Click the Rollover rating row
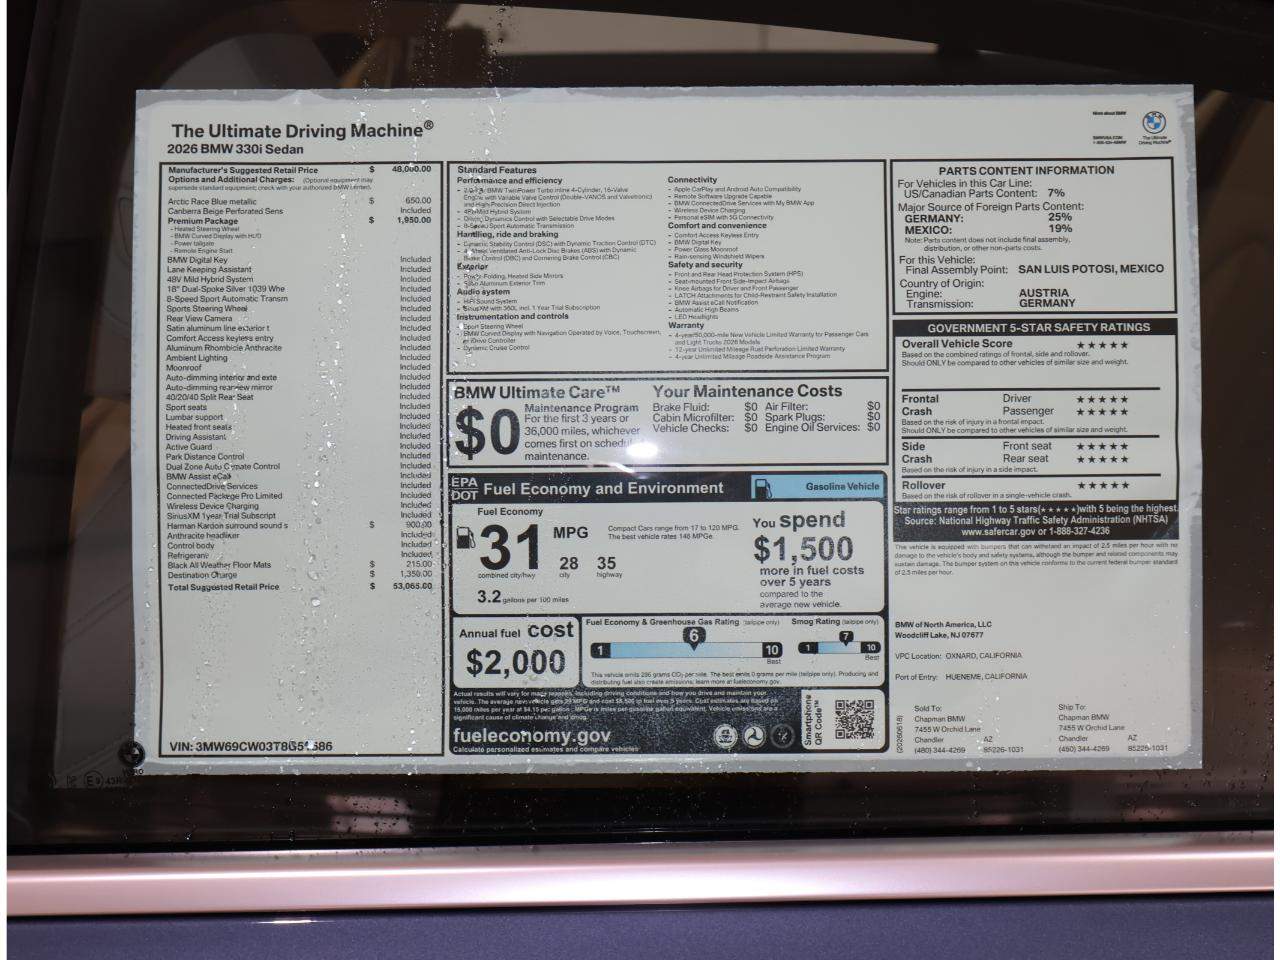This screenshot has height=960, width=1280. tap(1015, 485)
